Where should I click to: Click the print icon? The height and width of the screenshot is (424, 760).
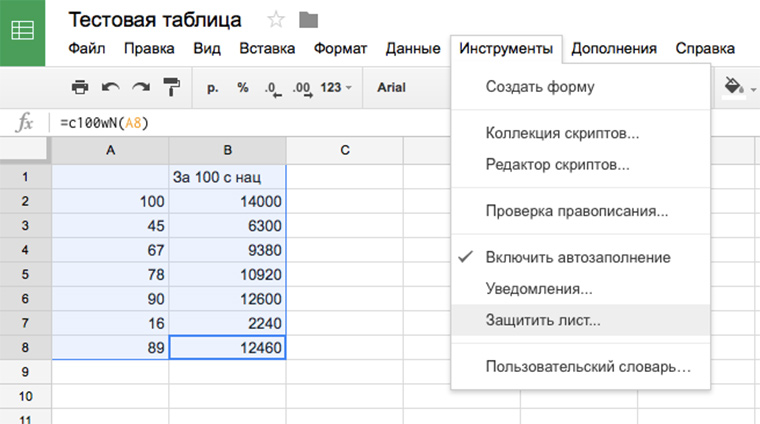click(x=80, y=88)
